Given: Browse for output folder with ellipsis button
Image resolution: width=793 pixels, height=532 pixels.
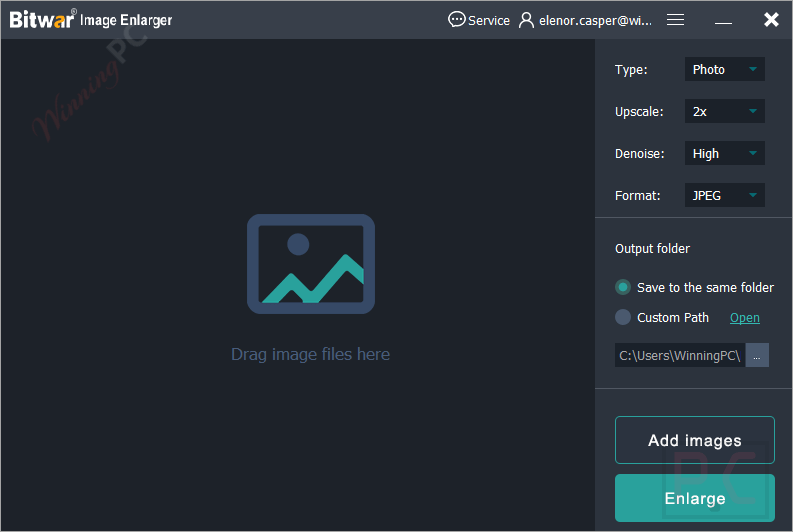Looking at the screenshot, I should click(757, 355).
